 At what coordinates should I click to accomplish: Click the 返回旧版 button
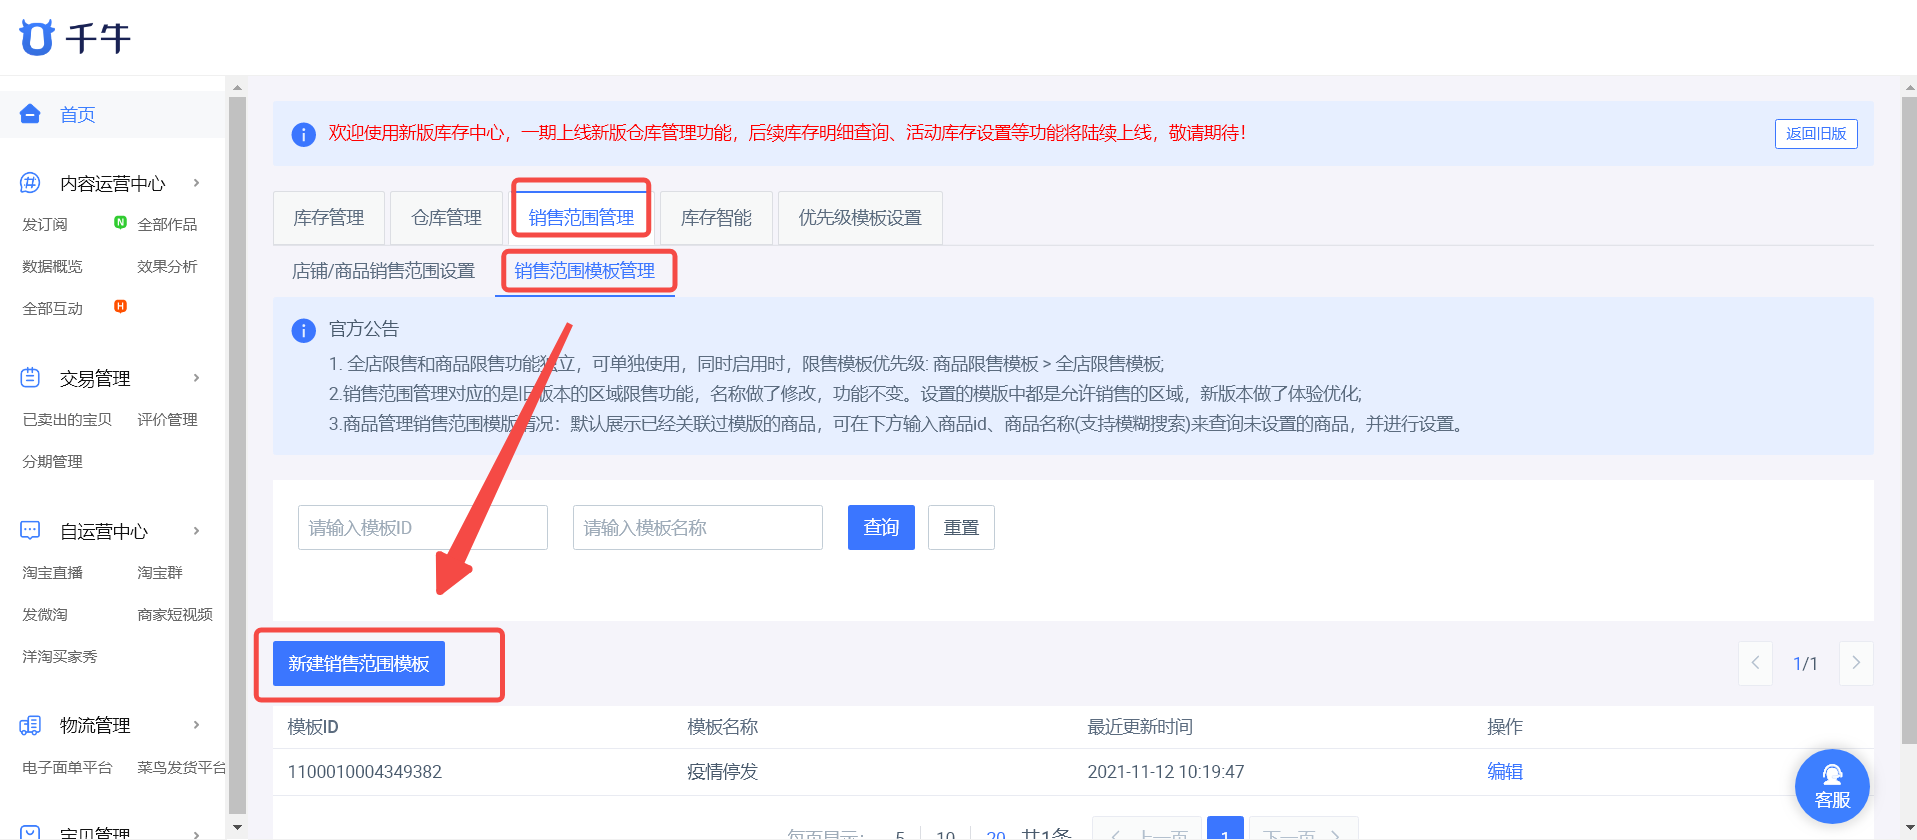(1816, 134)
